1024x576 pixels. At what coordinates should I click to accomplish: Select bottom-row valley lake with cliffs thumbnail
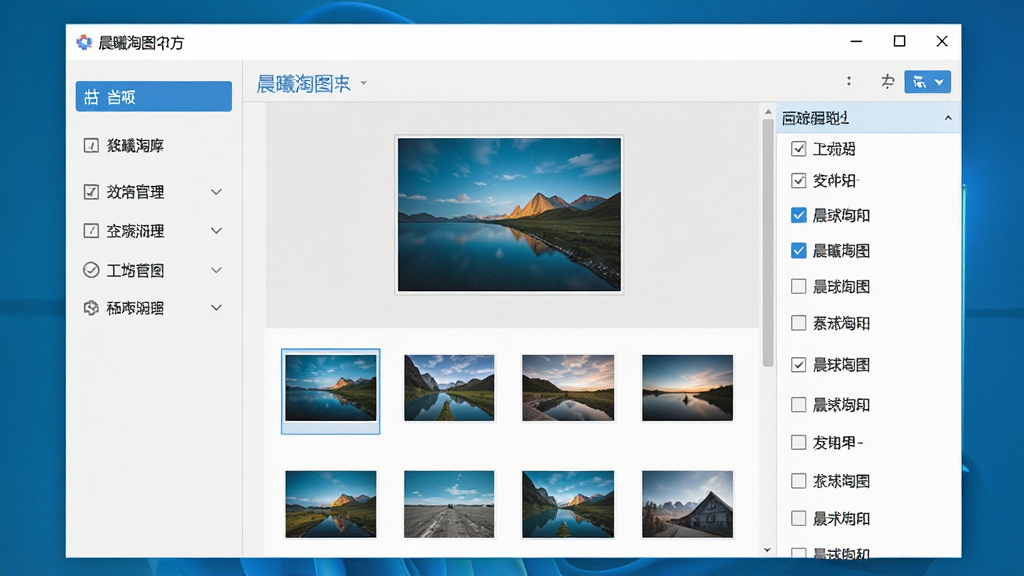pos(568,504)
